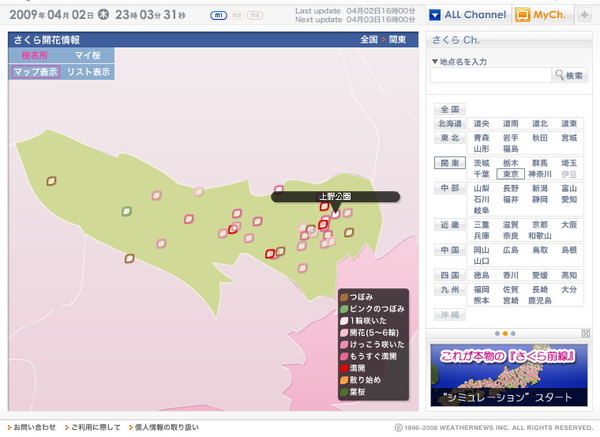Viewport: 600px width, 437px height.
Task: Select the m1 display mode toggle
Action: pyautogui.click(x=218, y=15)
